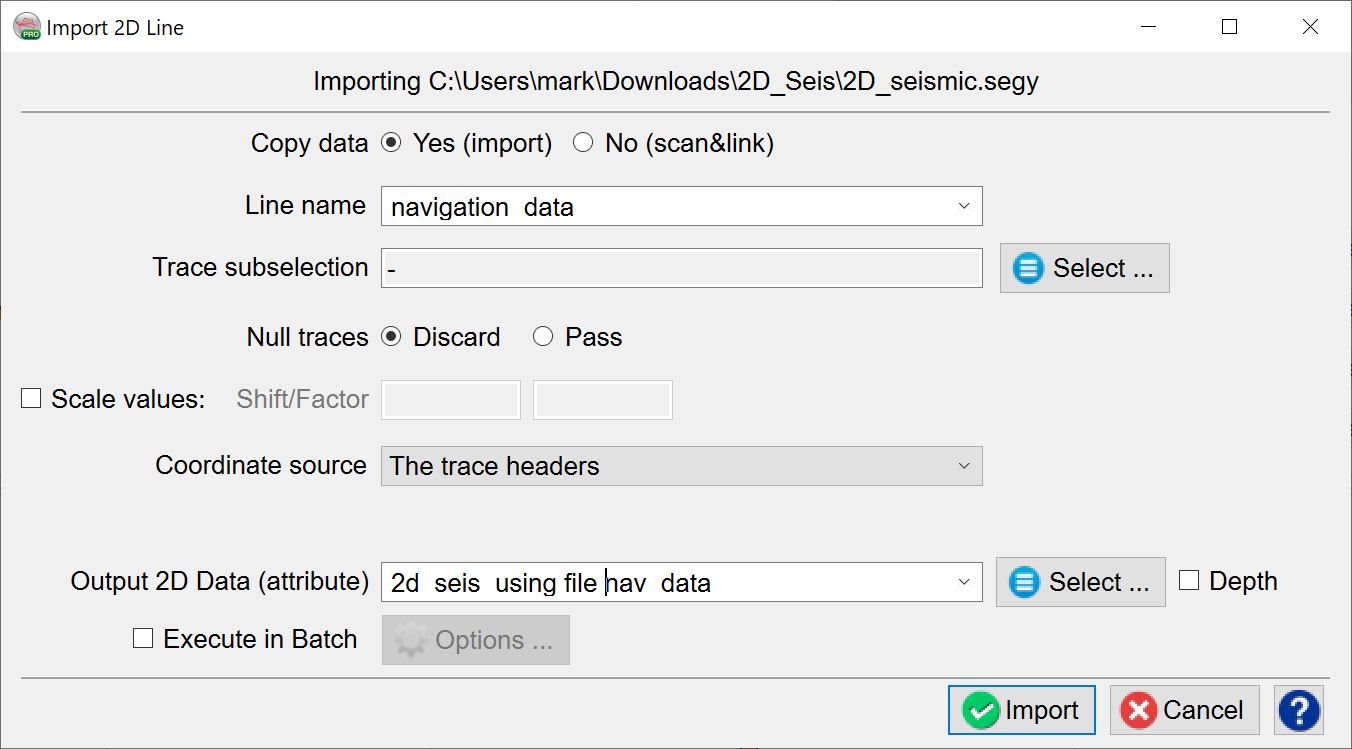Maximize the Import 2D Line window
Viewport: 1352px width, 749px height.
click(1230, 27)
